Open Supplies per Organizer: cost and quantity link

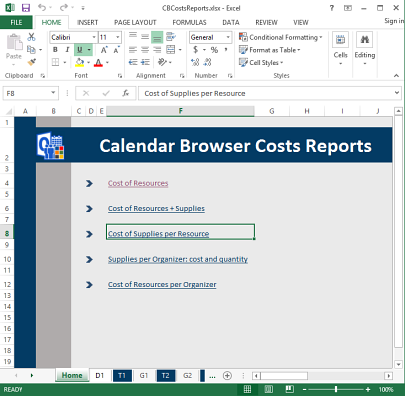pos(178,259)
